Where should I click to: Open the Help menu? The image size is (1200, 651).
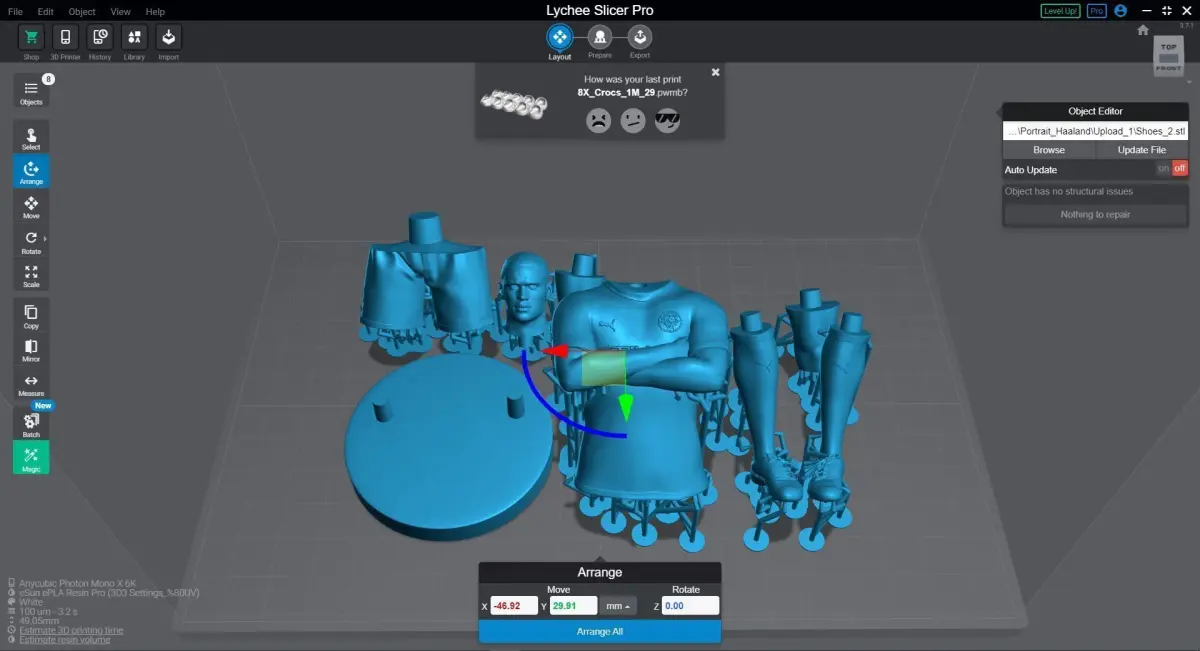[155, 11]
